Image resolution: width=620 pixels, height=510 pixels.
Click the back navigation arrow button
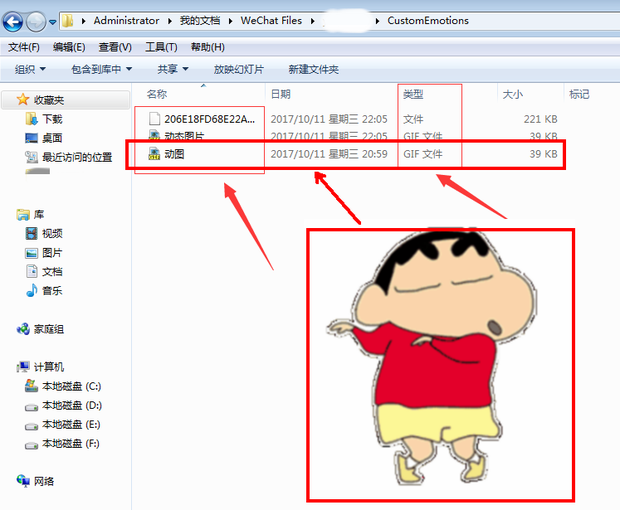click(14, 20)
